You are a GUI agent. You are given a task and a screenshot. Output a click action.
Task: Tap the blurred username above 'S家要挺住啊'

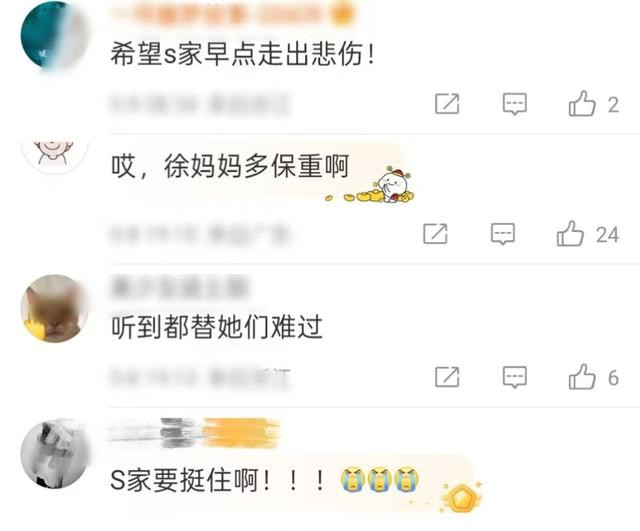[195, 433]
